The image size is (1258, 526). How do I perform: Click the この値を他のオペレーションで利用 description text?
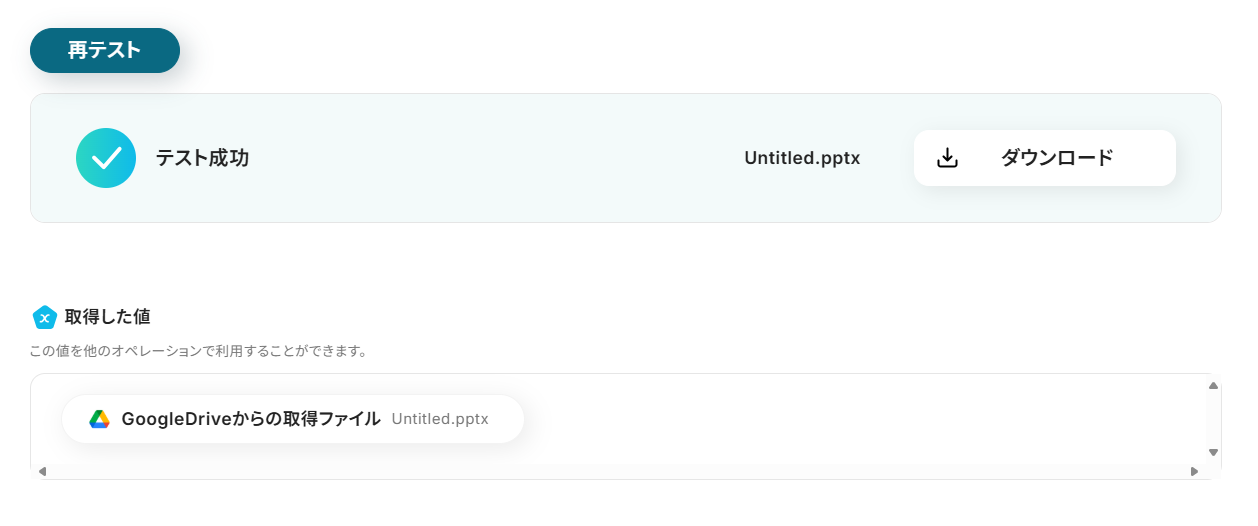pos(199,351)
